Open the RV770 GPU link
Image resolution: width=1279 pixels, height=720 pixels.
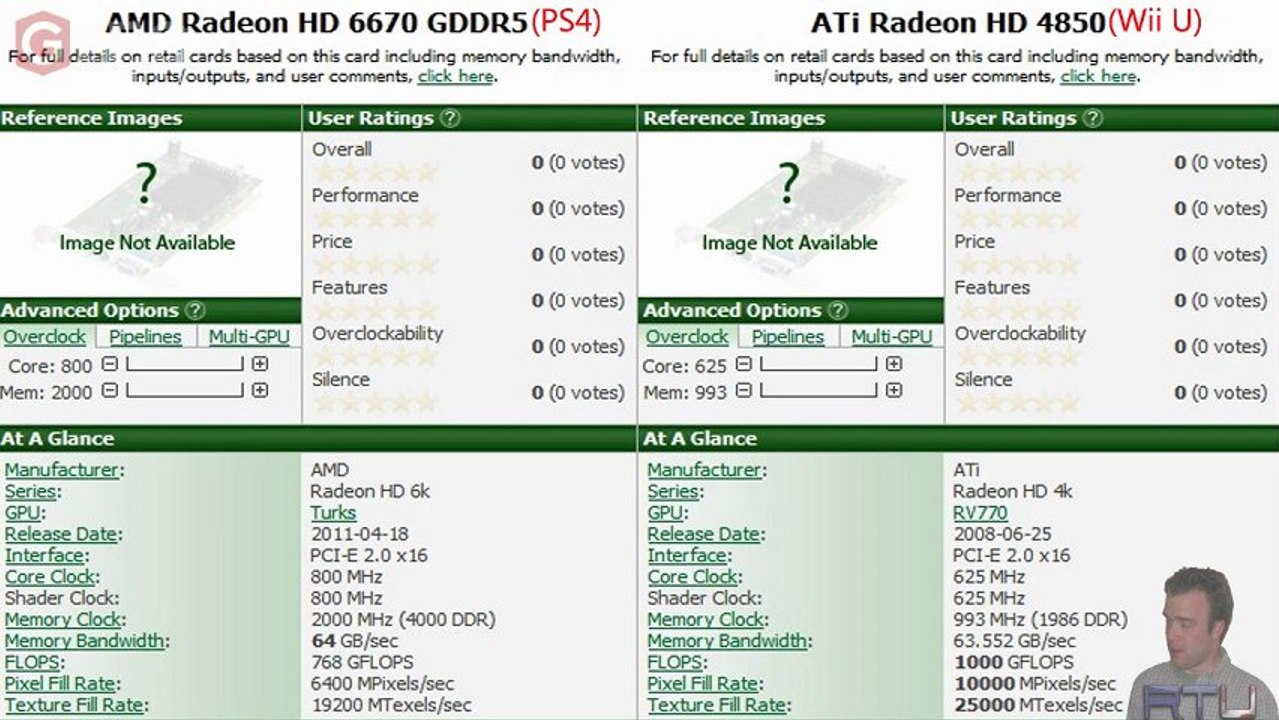980,513
